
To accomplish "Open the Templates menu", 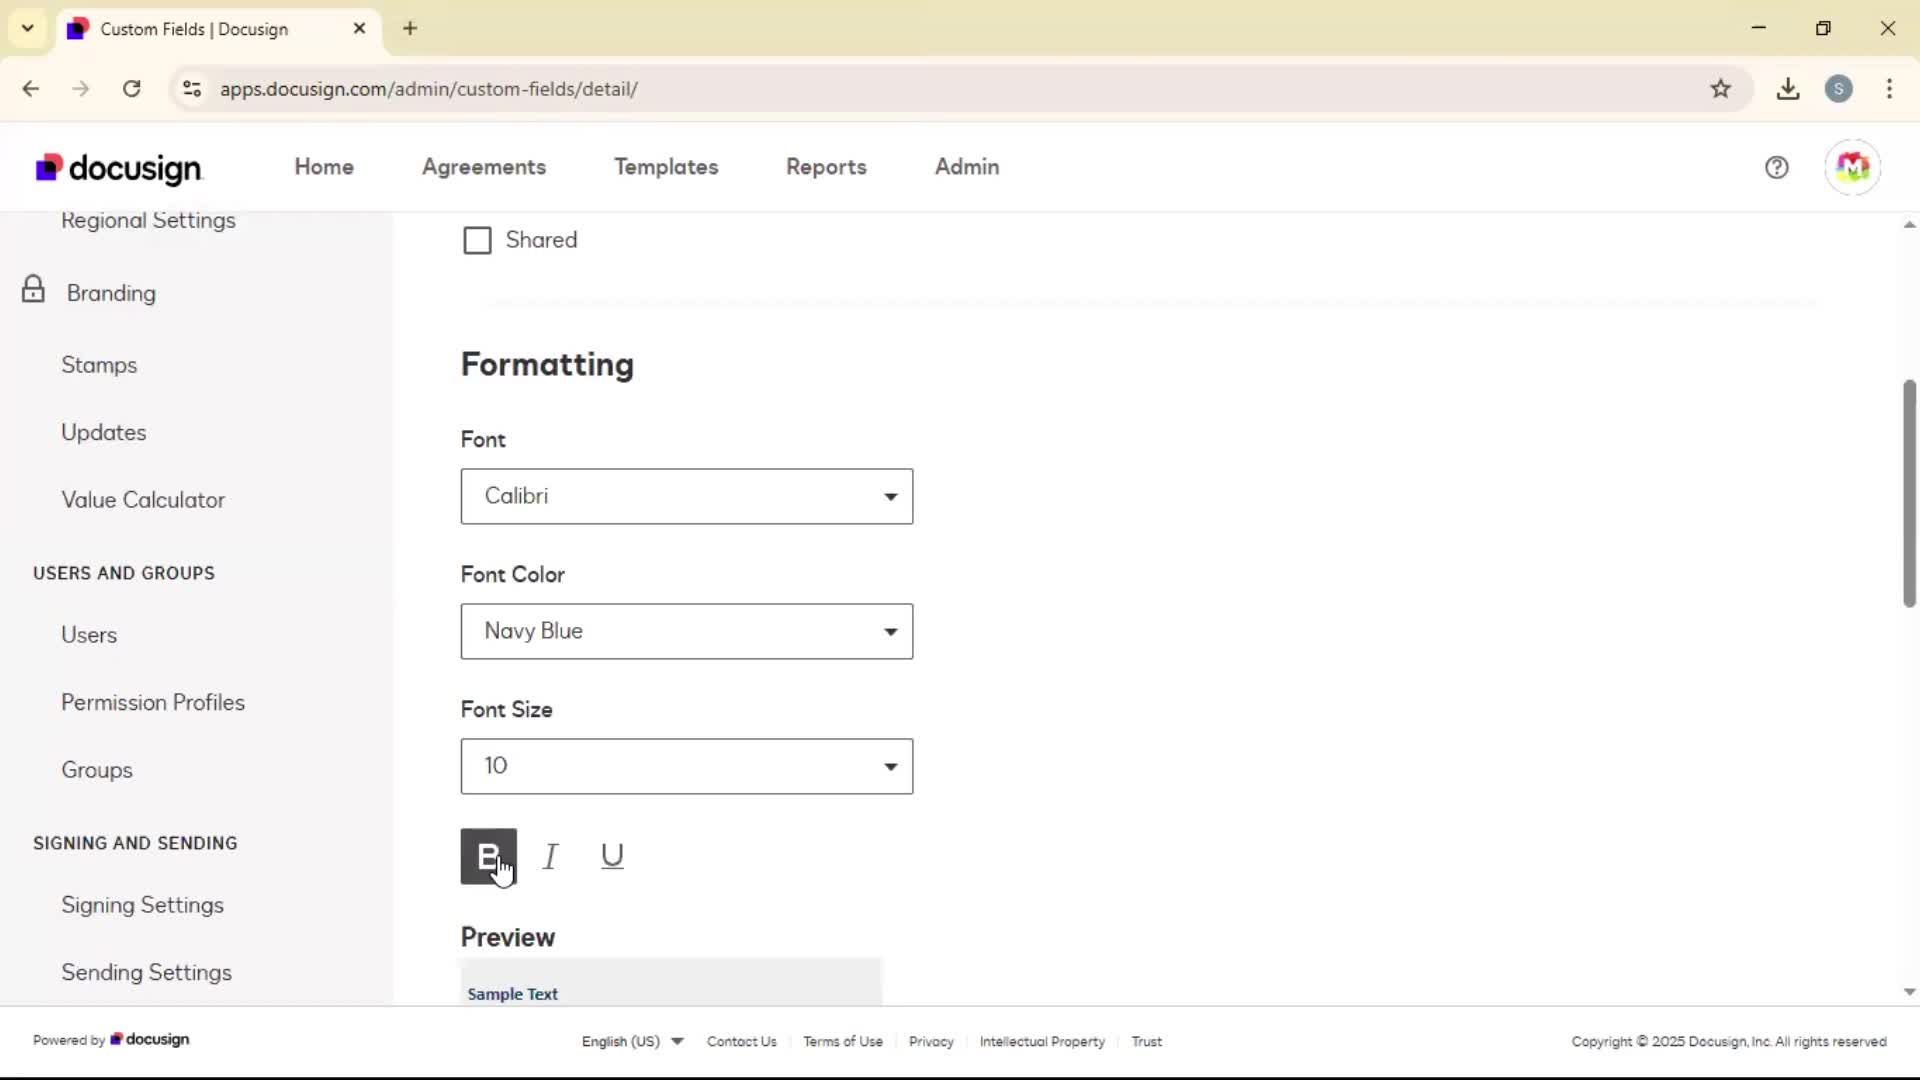I will coord(666,167).
